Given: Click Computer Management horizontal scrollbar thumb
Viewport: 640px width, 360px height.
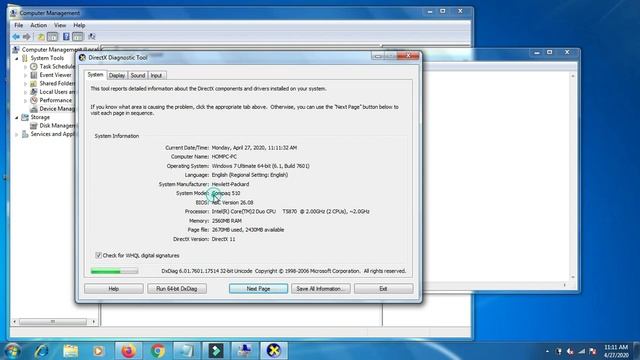Looking at the screenshot, I should pyautogui.click(x=53, y=322).
